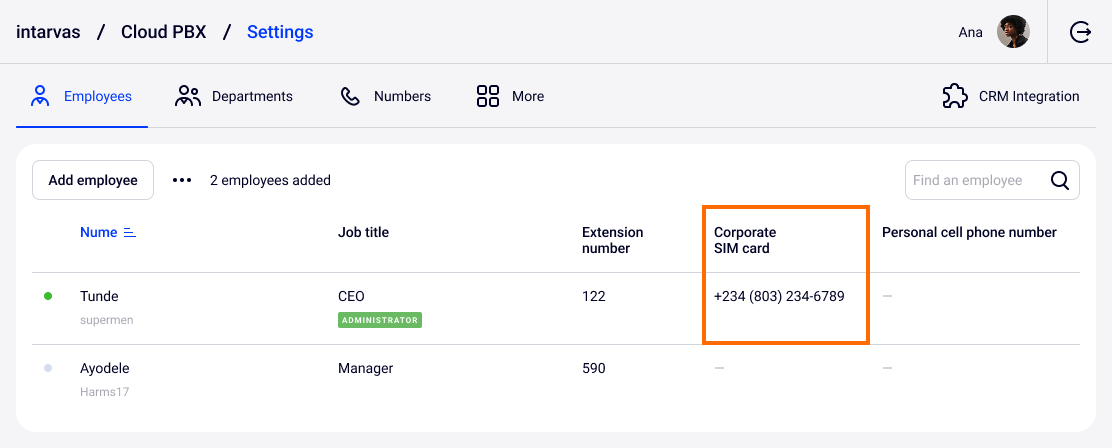Open Ana's profile avatar
Viewport: 1112px width, 448px height.
coord(1013,32)
